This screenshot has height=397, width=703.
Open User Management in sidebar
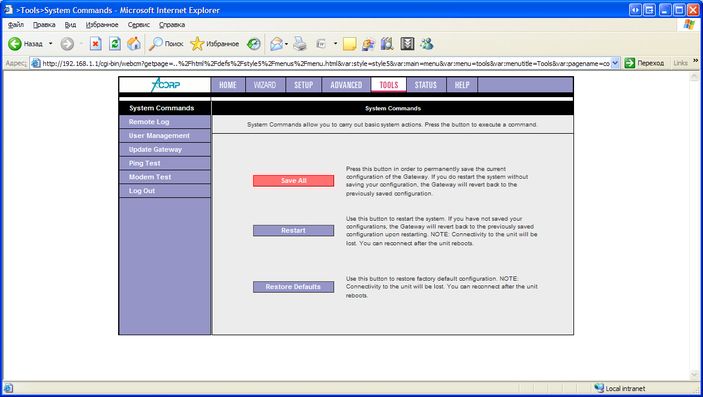pyautogui.click(x=165, y=135)
